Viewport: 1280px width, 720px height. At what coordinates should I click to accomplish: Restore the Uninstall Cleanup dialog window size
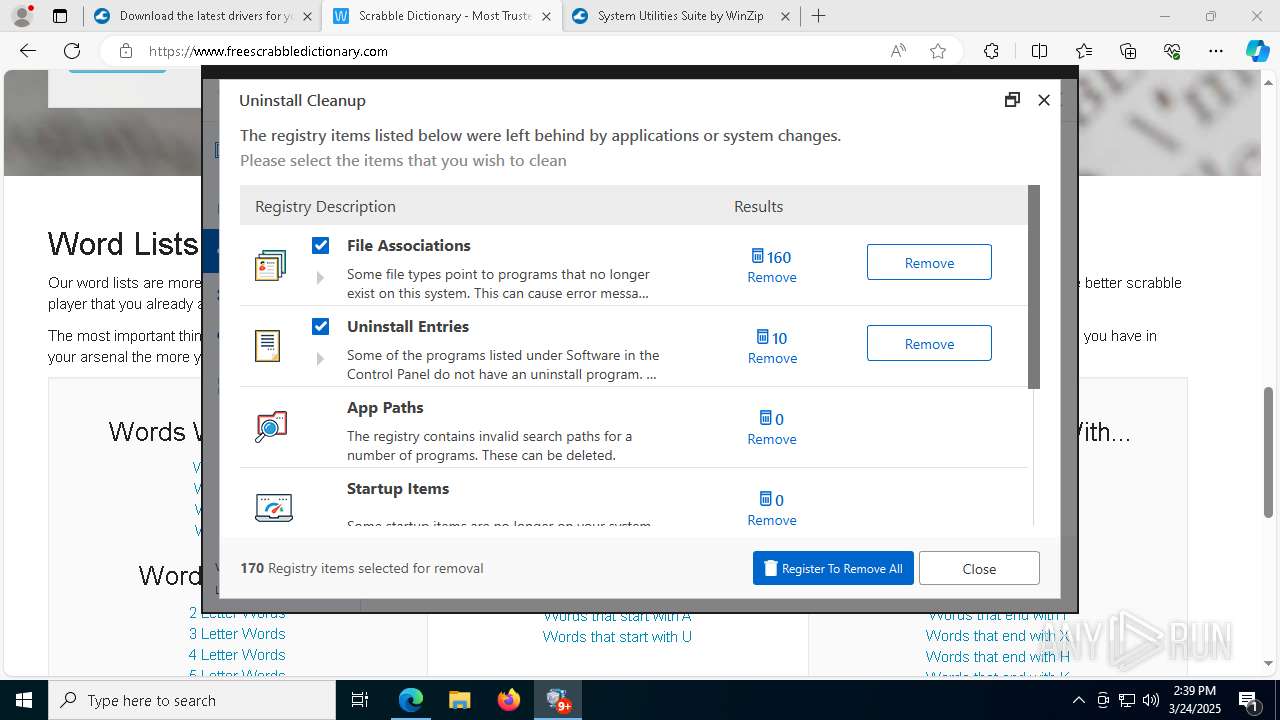1012,99
